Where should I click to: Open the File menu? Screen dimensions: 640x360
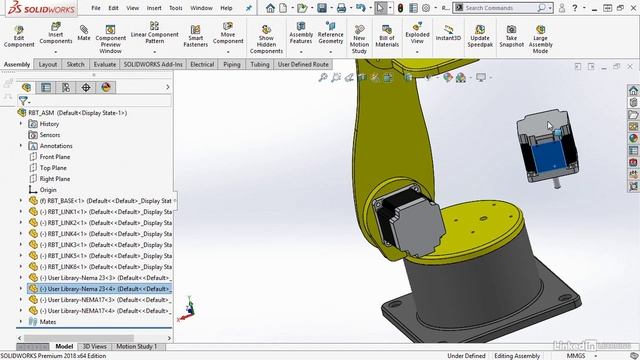(x=96, y=8)
